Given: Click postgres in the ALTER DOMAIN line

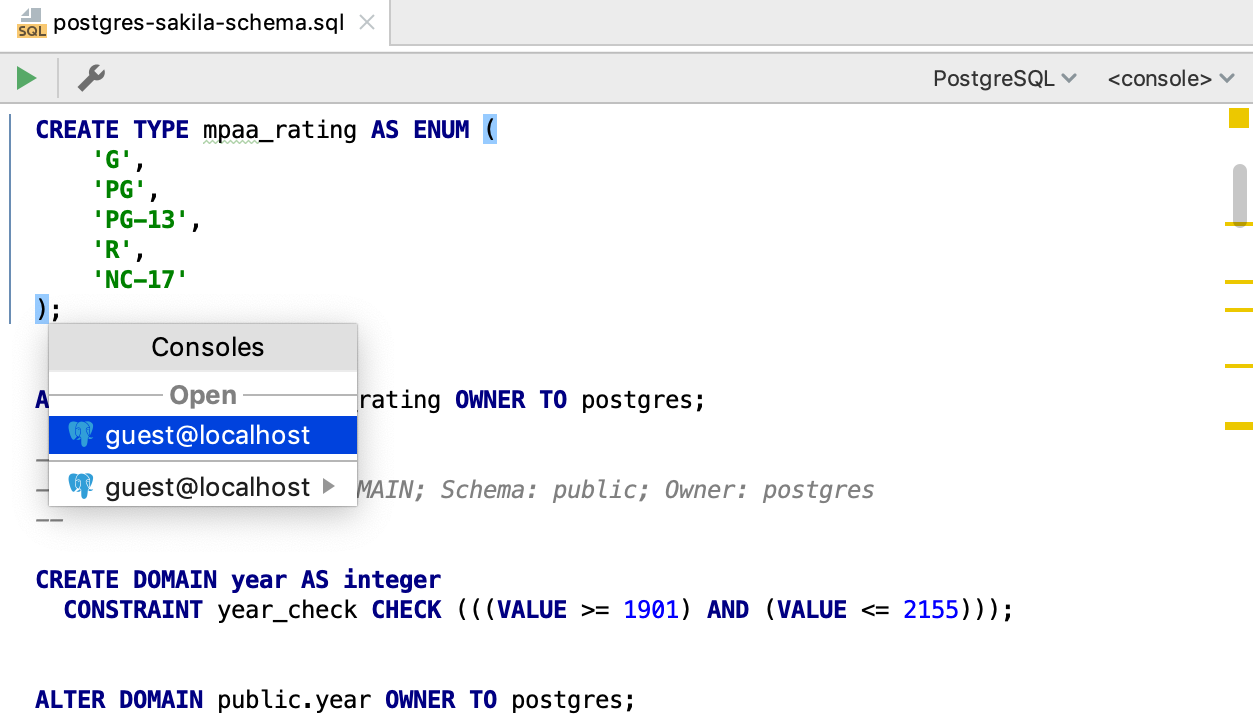Looking at the screenshot, I should (567, 700).
